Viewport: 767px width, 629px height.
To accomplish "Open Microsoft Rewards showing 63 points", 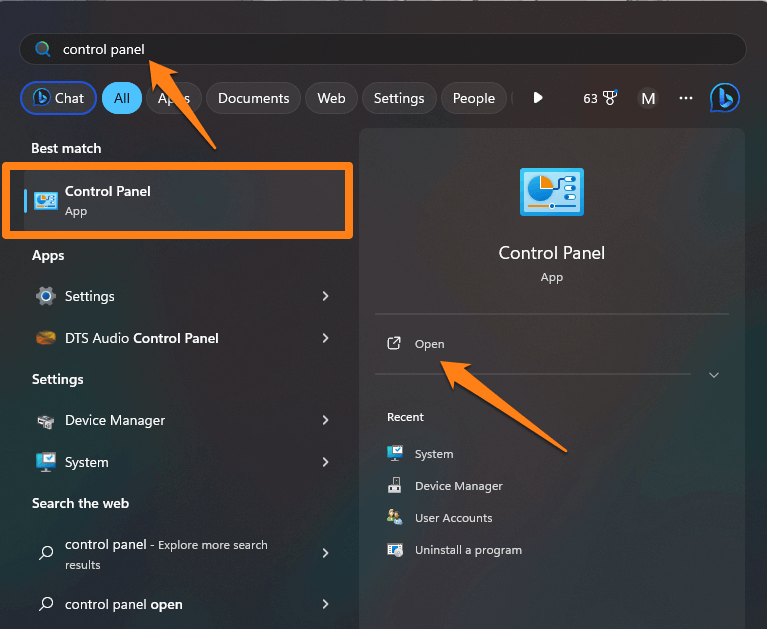I will pyautogui.click(x=600, y=98).
